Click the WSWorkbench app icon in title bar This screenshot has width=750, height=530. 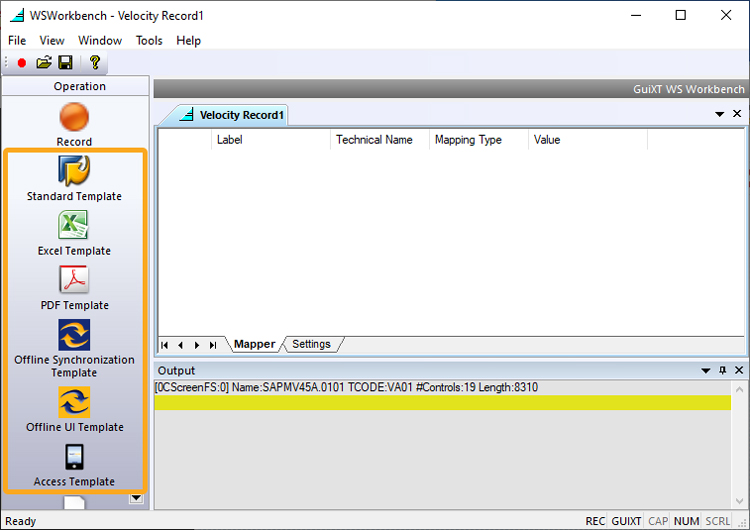tap(17, 15)
